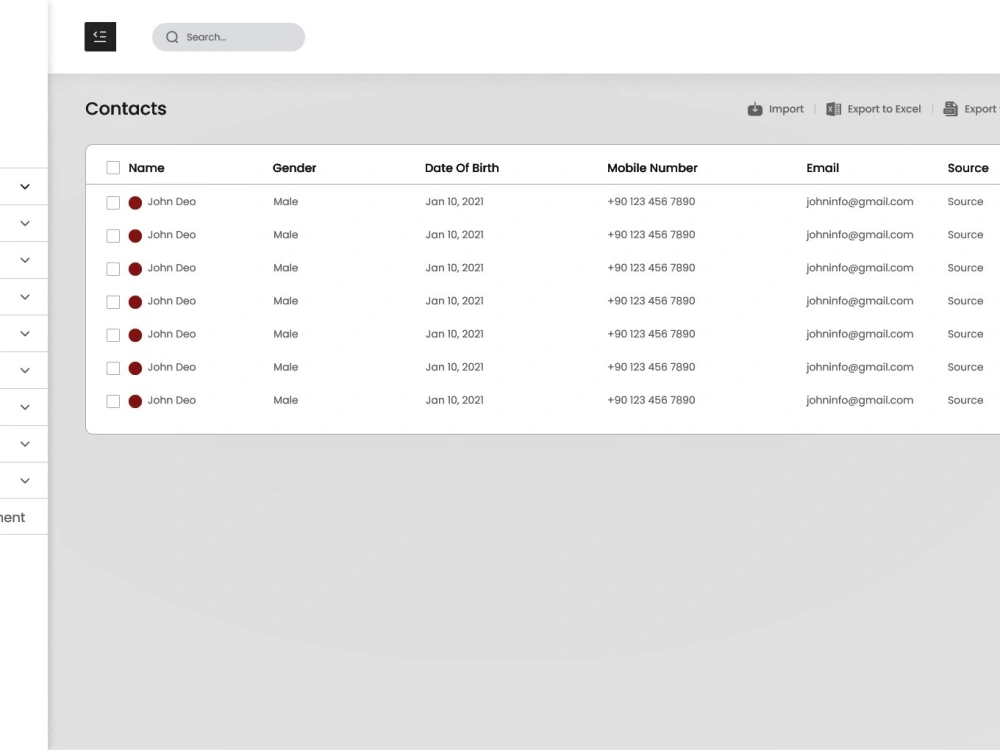Click the Contacts page heading

(126, 108)
